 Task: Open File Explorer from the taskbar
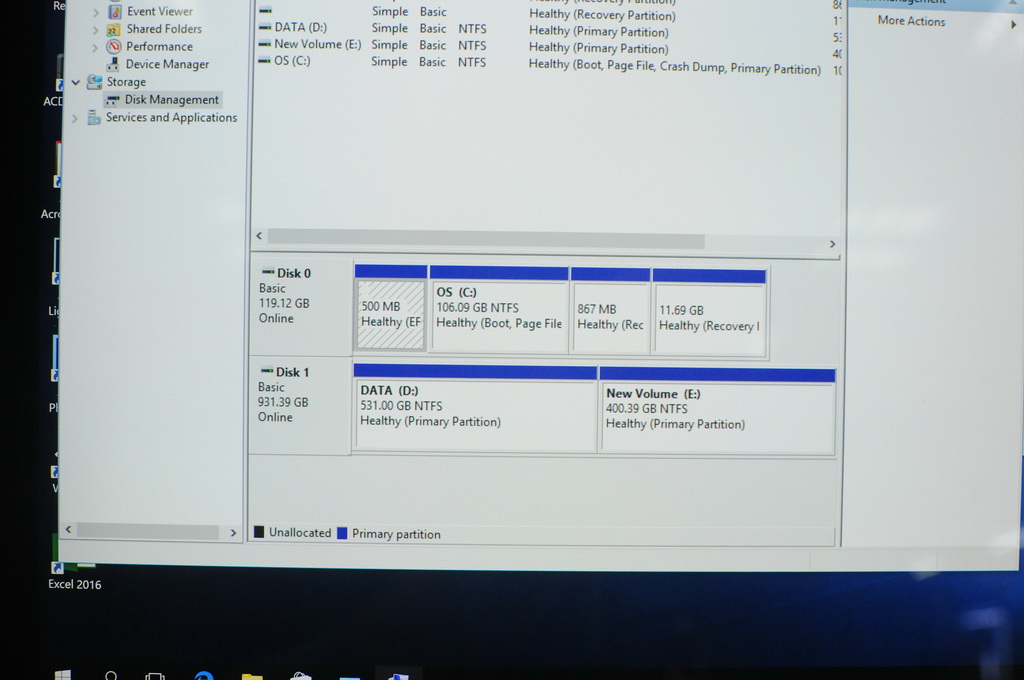click(252, 677)
